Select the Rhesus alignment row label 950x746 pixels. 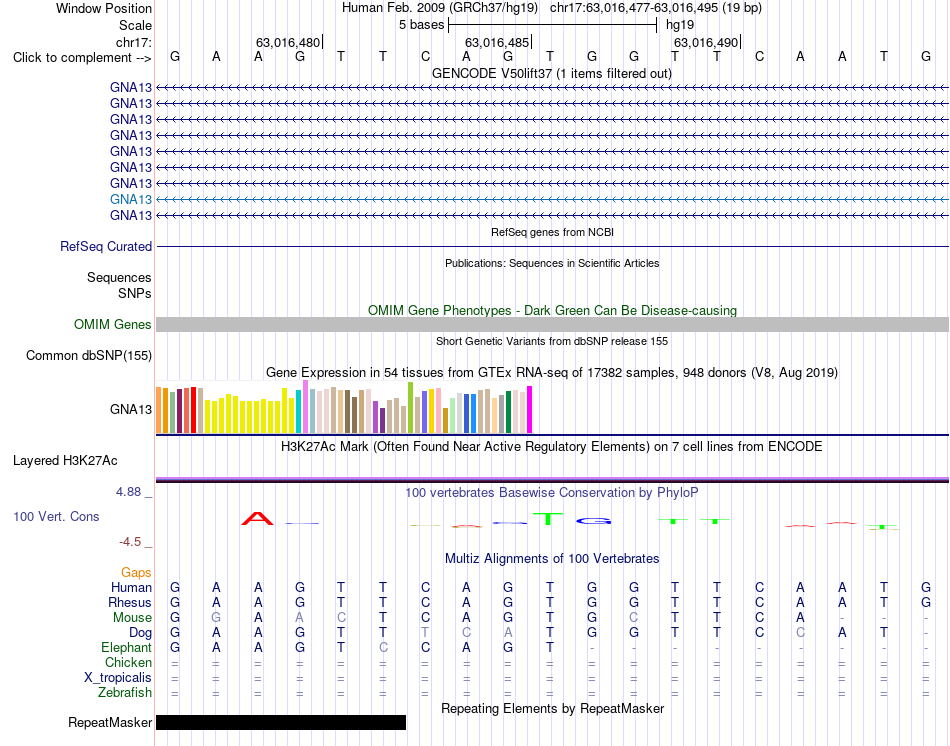point(130,602)
